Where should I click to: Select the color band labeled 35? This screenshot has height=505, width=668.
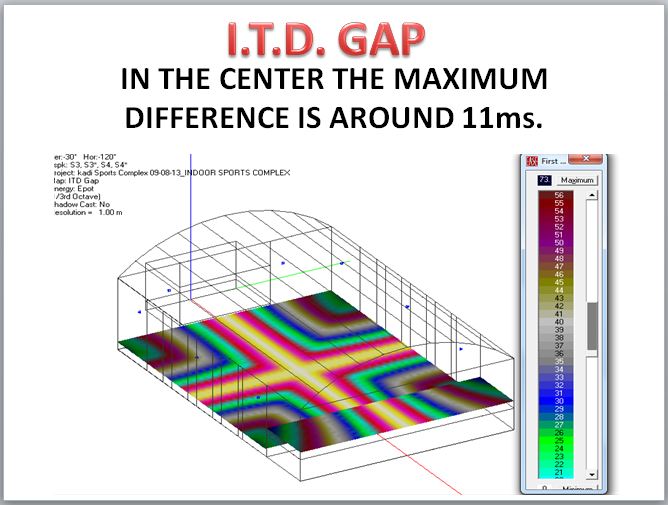coord(556,361)
